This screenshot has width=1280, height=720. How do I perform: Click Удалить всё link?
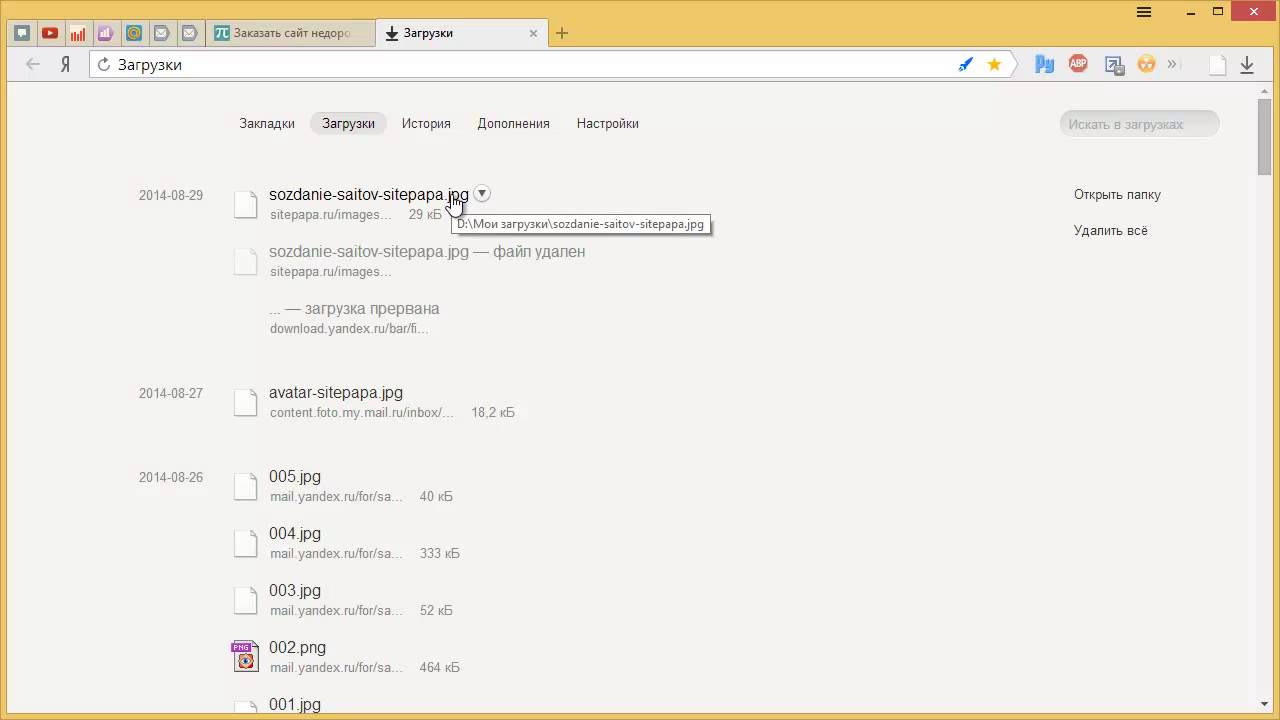1110,231
